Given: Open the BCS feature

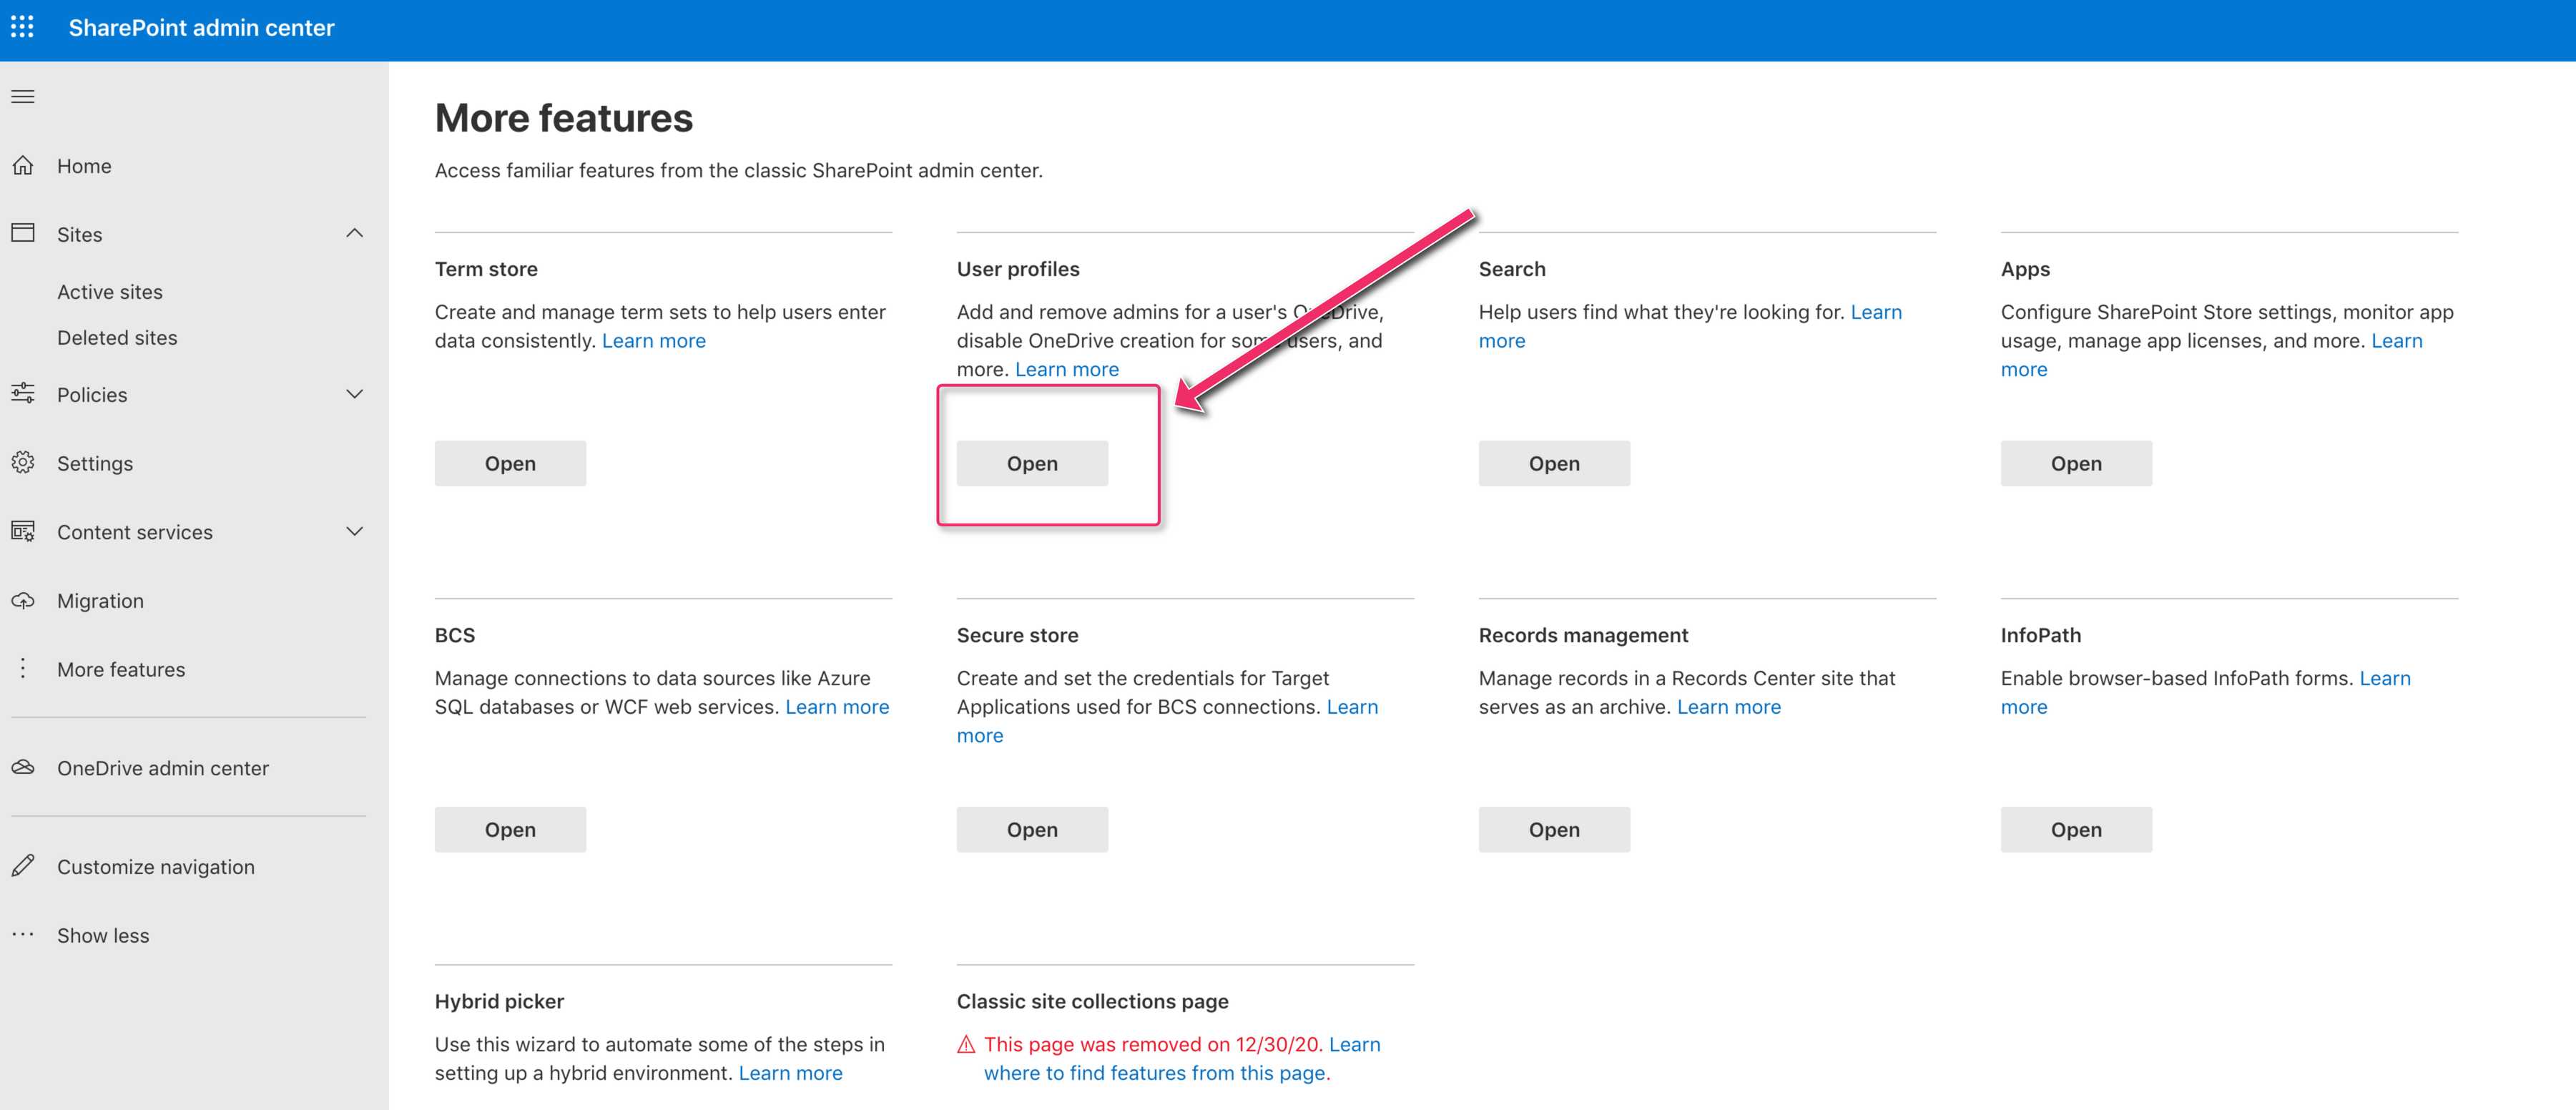Looking at the screenshot, I should point(510,829).
